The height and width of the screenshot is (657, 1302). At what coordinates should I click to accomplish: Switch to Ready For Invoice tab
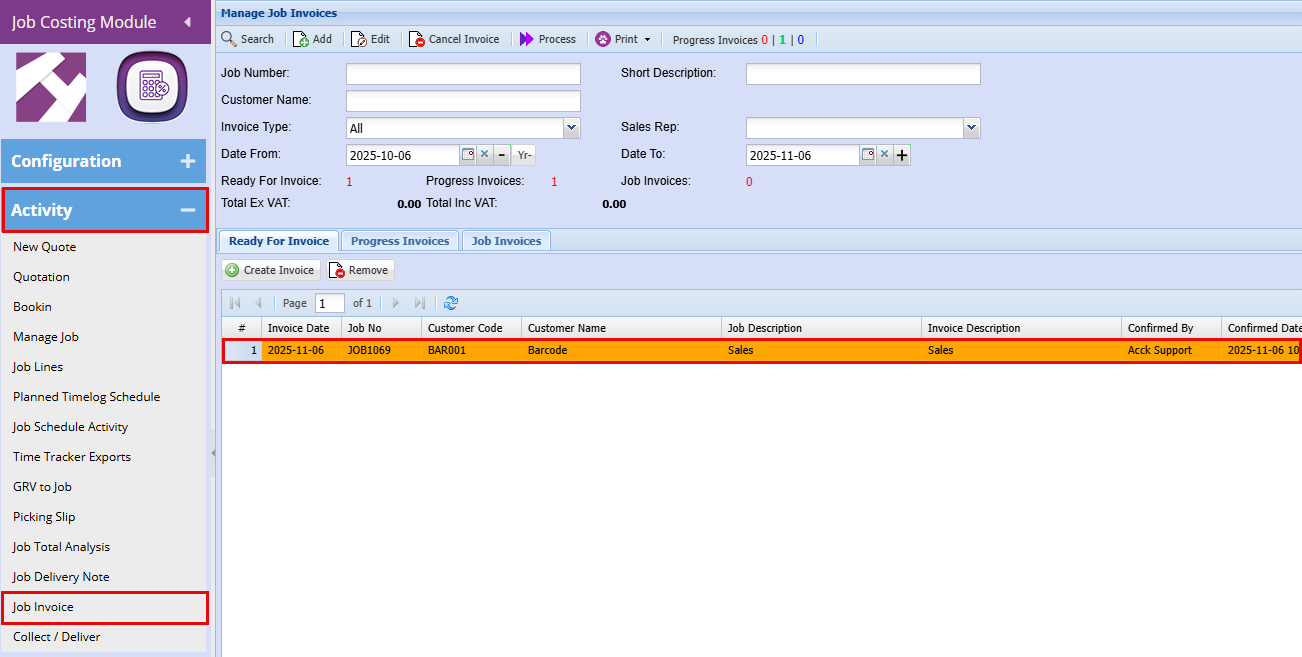click(x=279, y=241)
